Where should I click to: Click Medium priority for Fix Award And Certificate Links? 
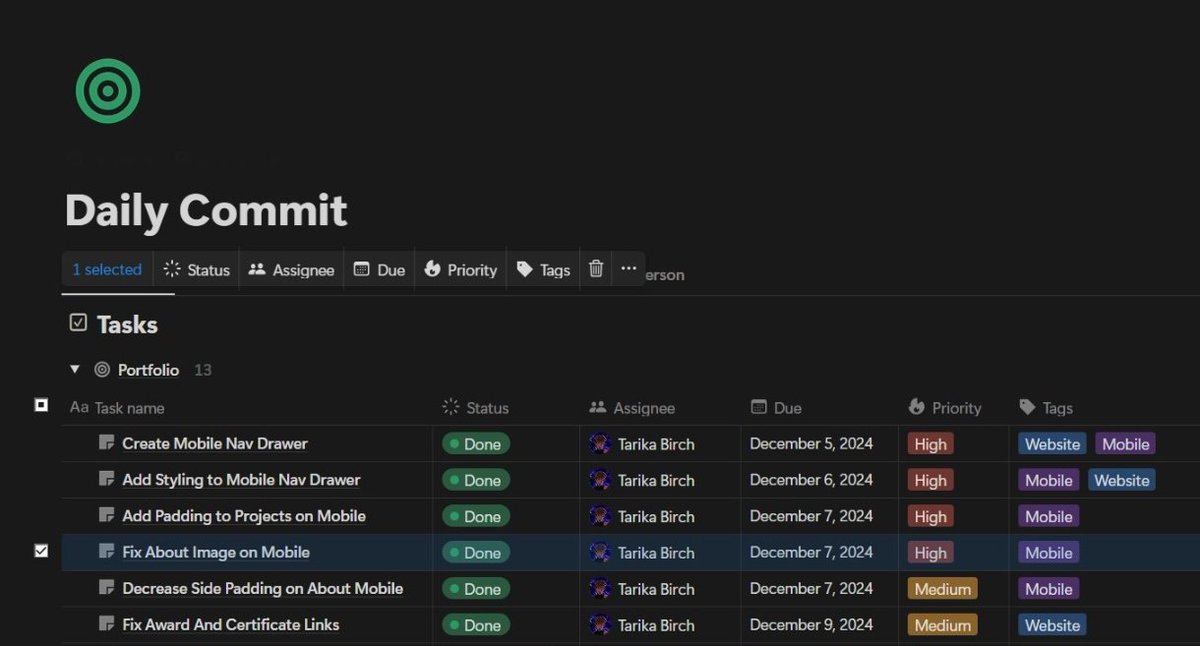(x=943, y=625)
